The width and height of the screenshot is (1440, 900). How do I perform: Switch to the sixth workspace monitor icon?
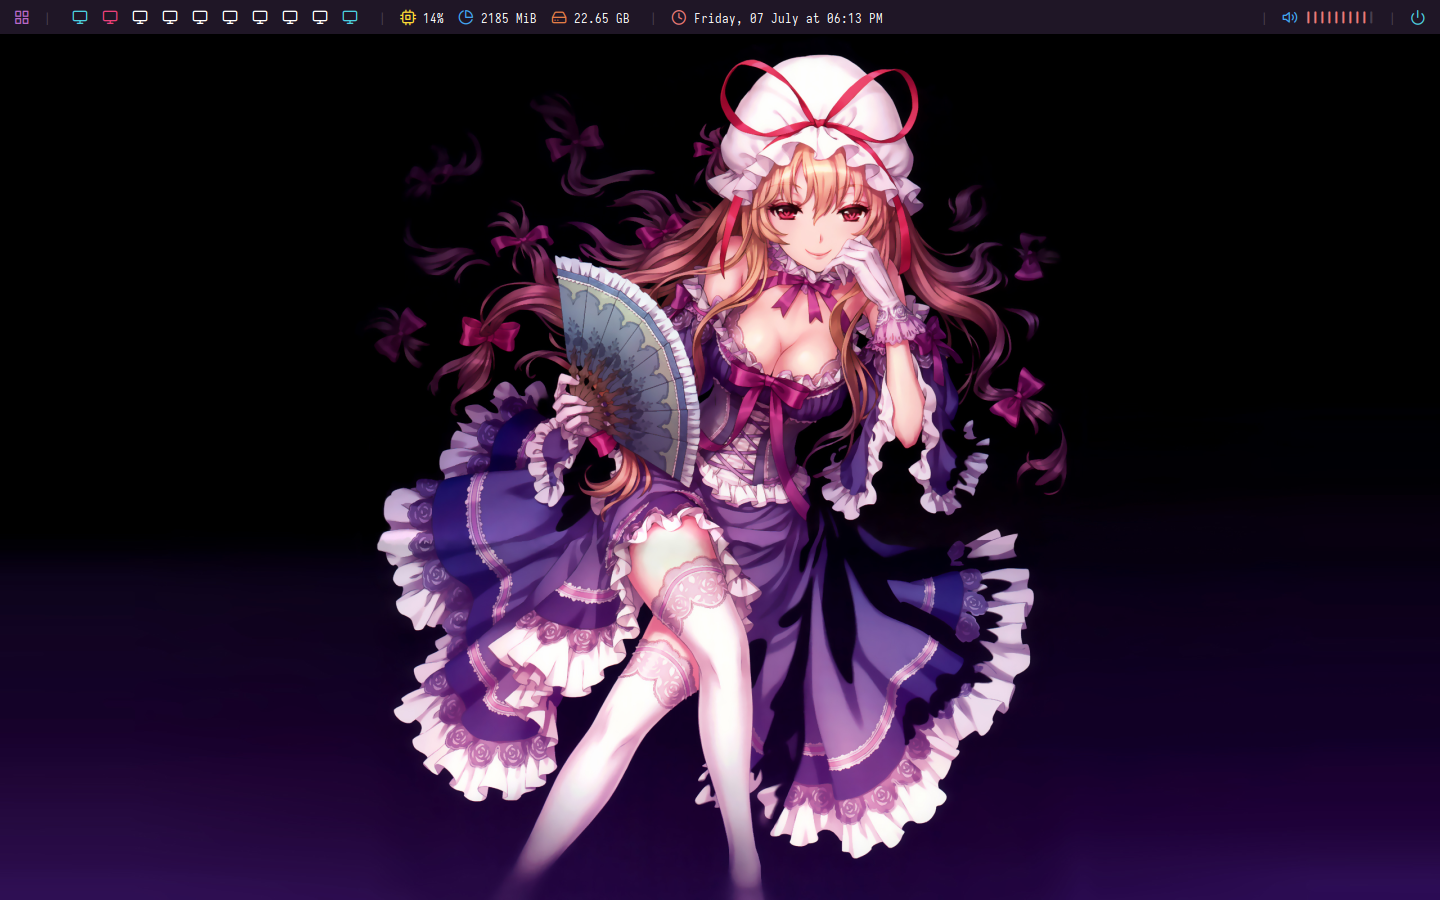[230, 18]
